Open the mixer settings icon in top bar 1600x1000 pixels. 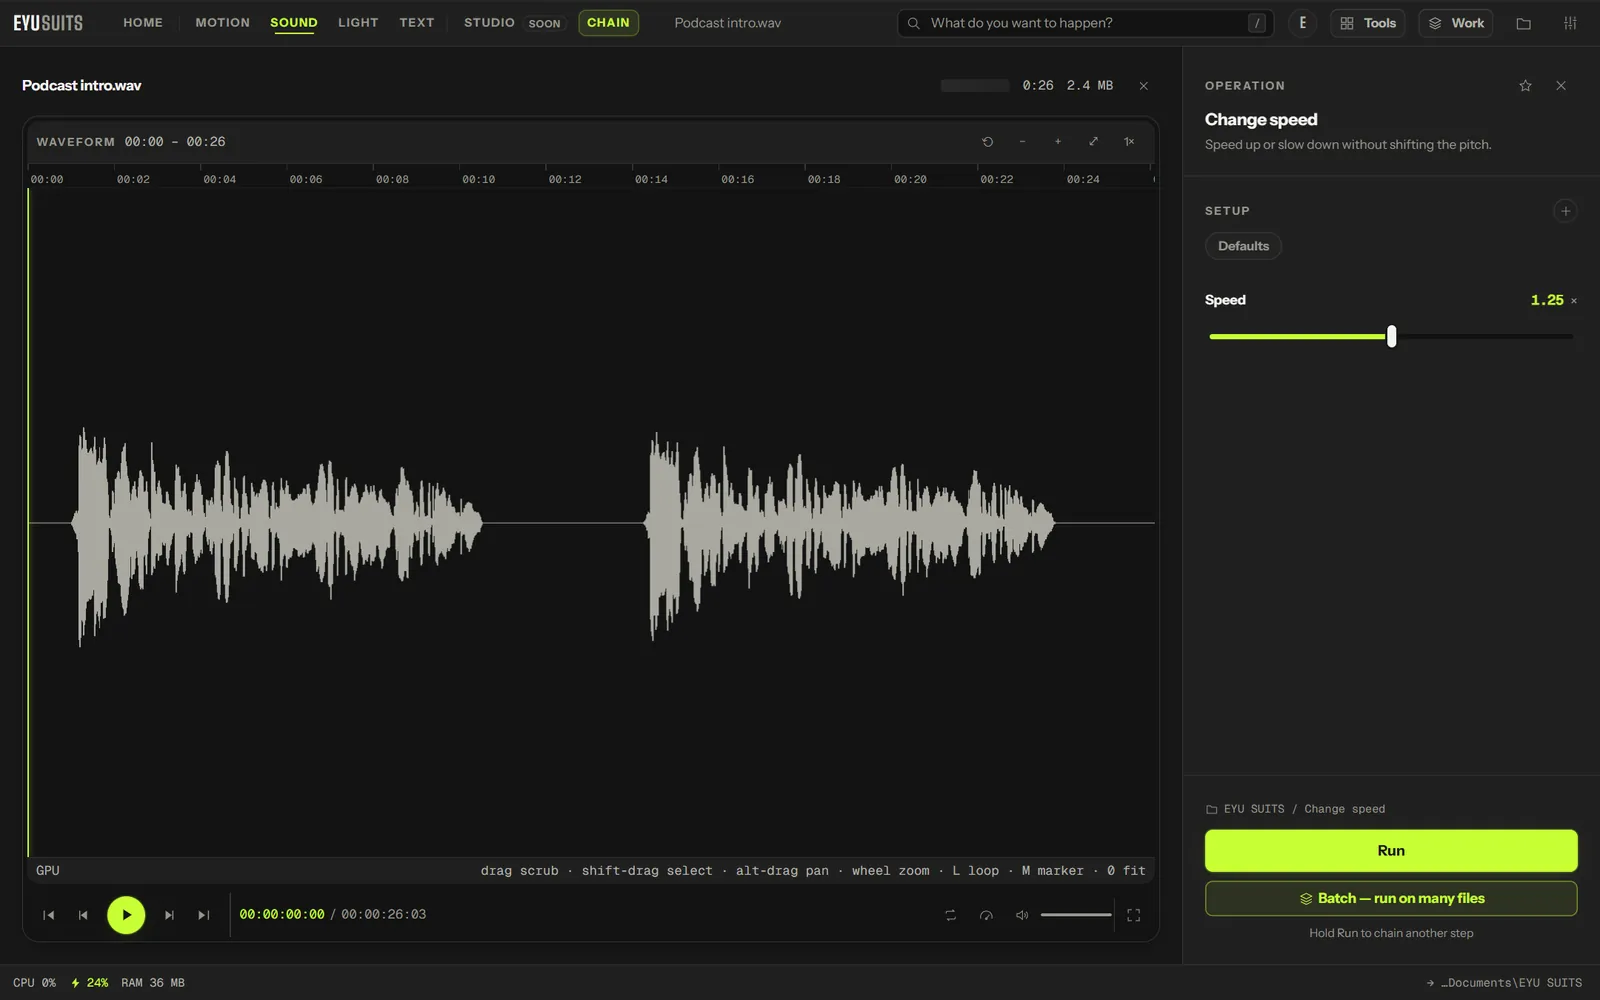point(1570,23)
